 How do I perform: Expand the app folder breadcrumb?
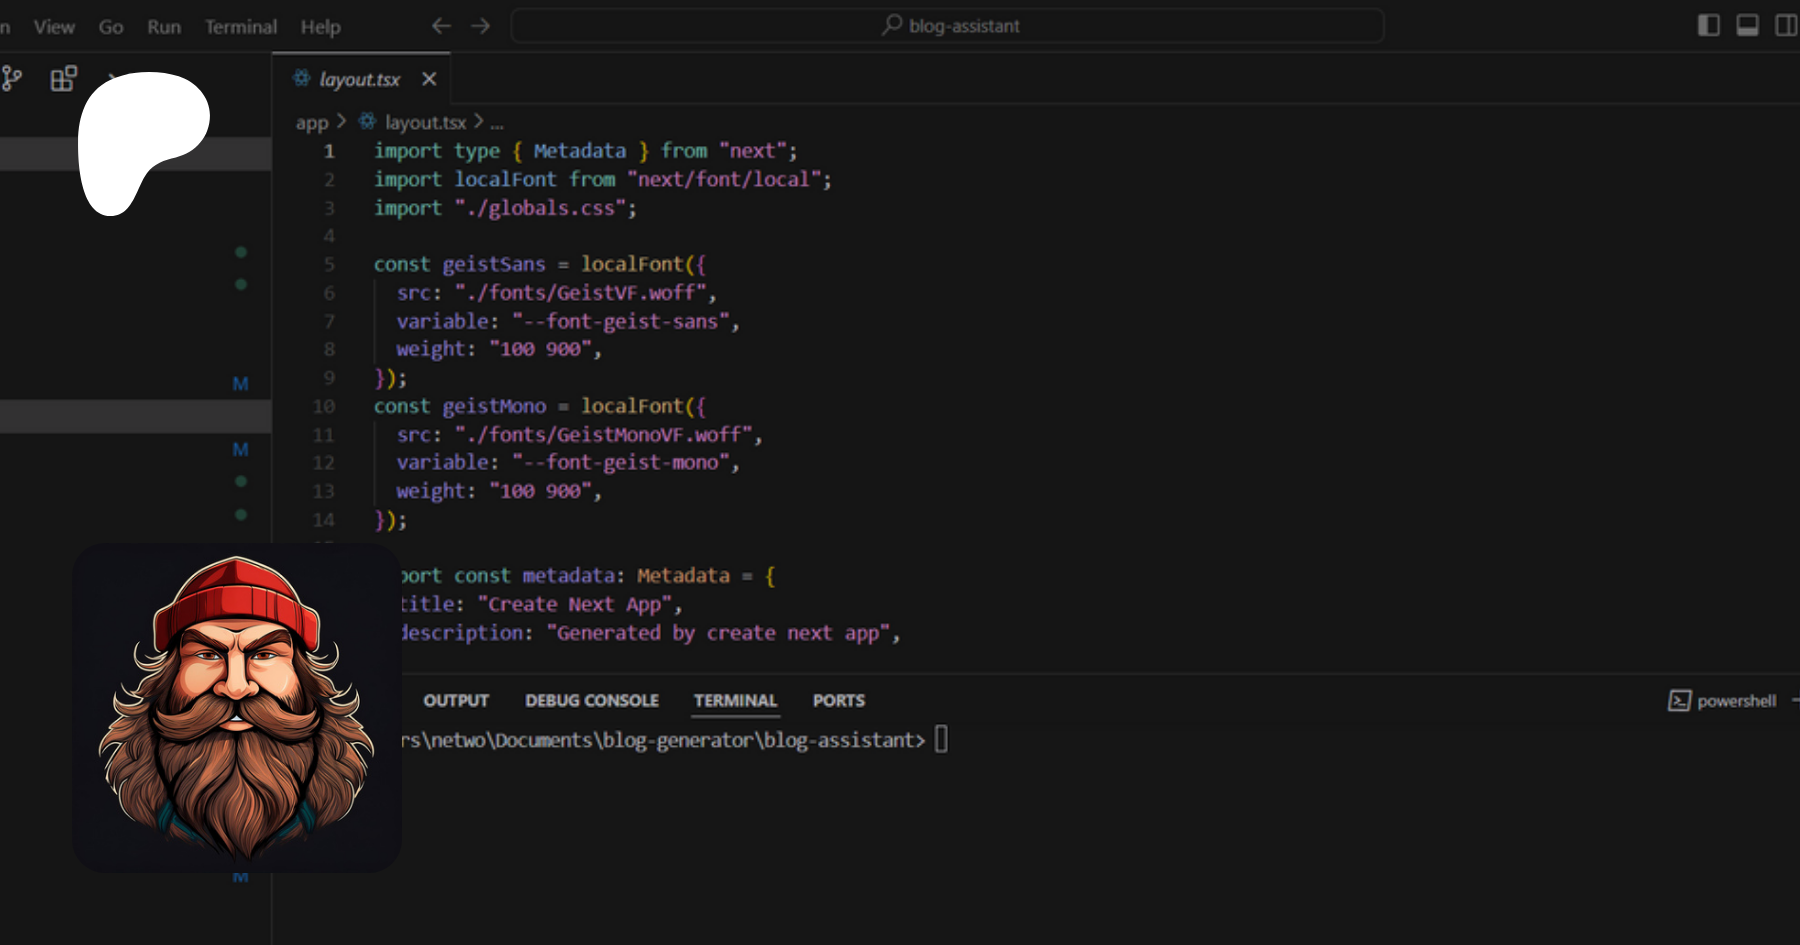pos(311,122)
